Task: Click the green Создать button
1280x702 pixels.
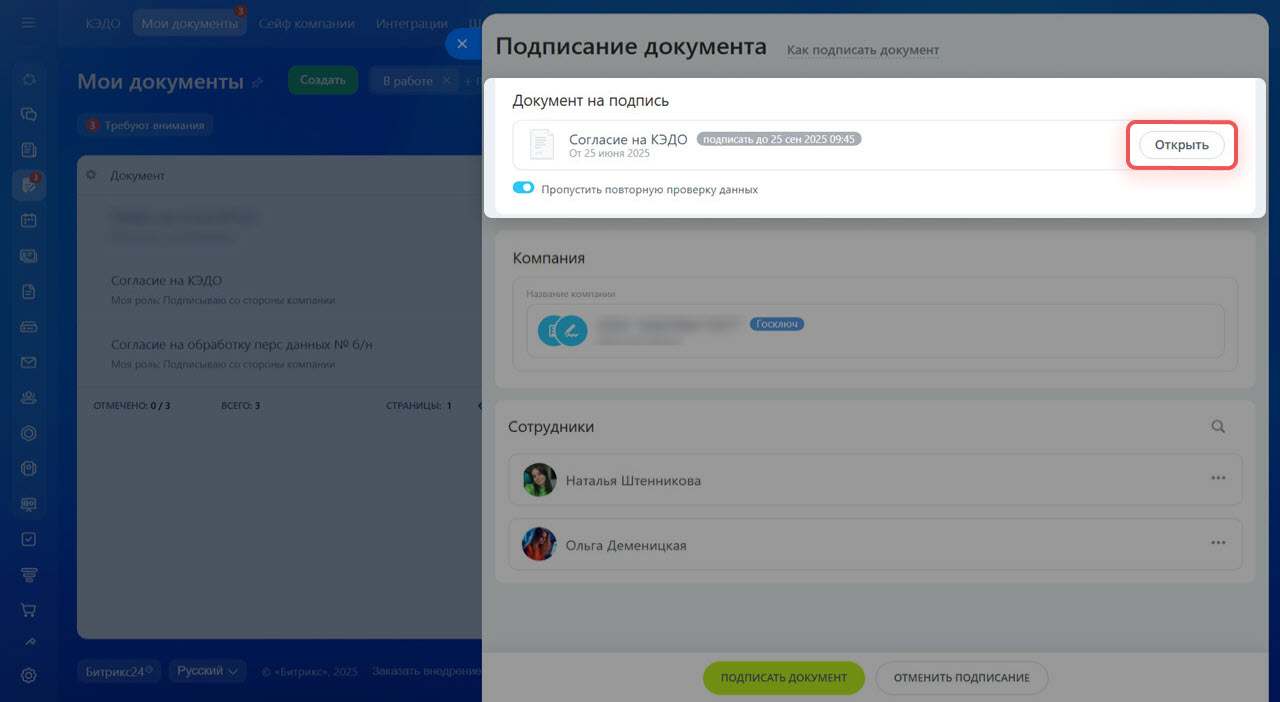Action: 323,81
